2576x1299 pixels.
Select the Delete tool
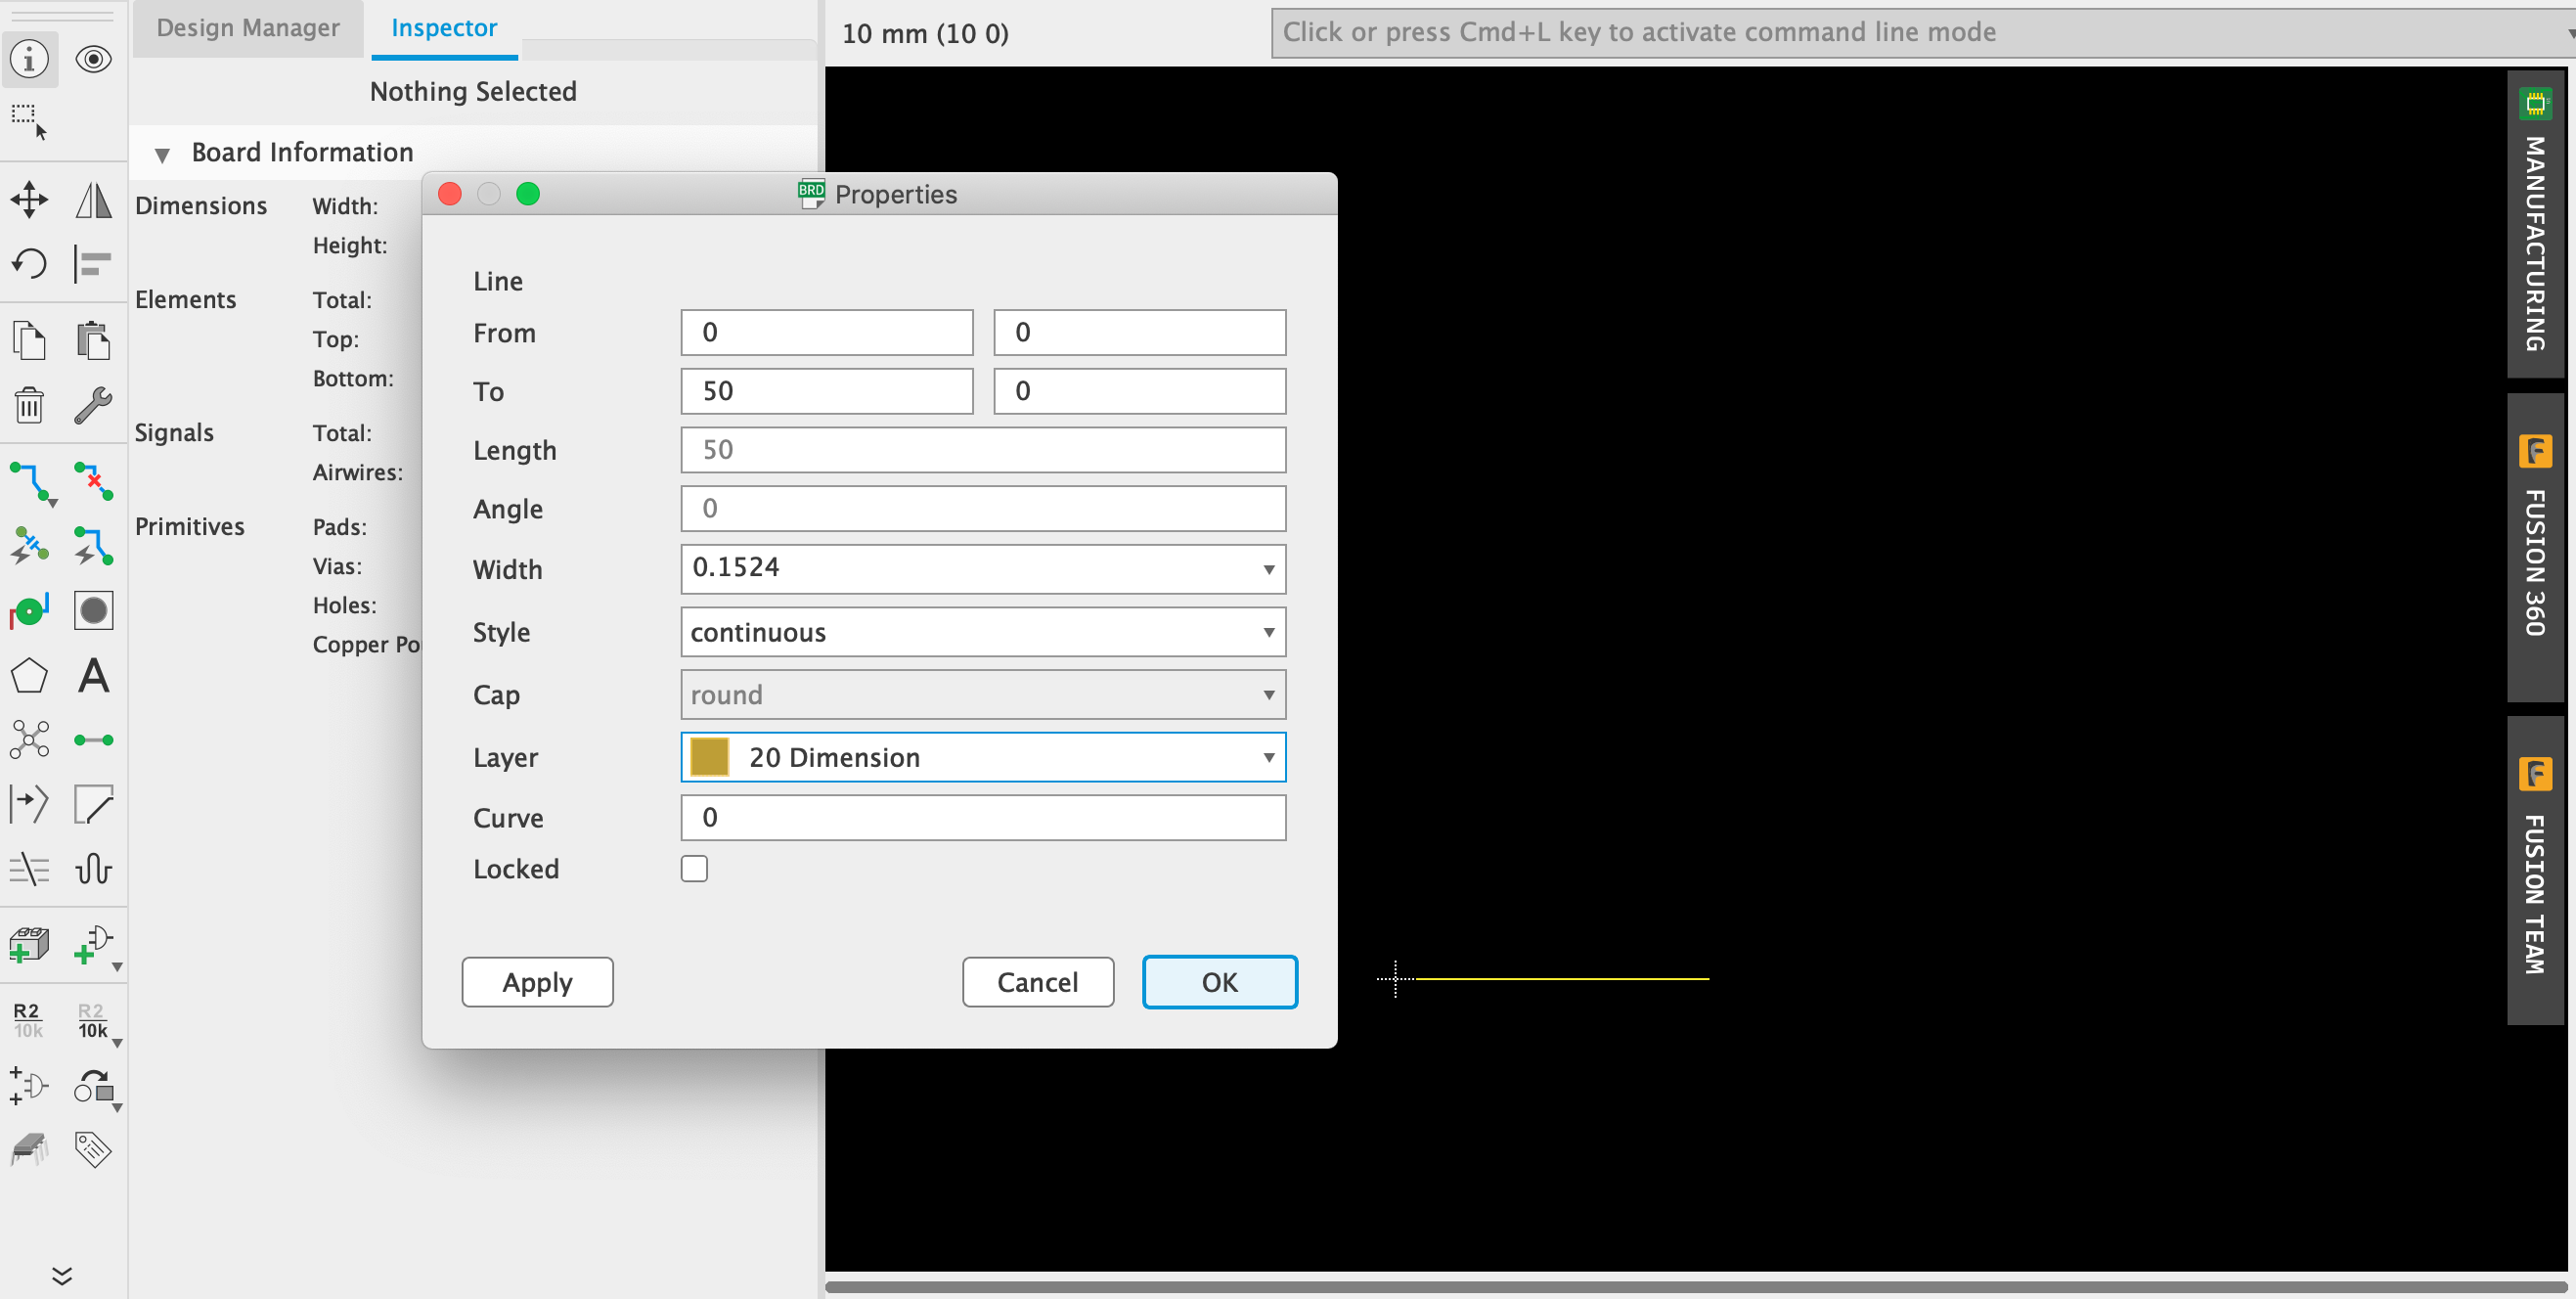pyautogui.click(x=29, y=405)
